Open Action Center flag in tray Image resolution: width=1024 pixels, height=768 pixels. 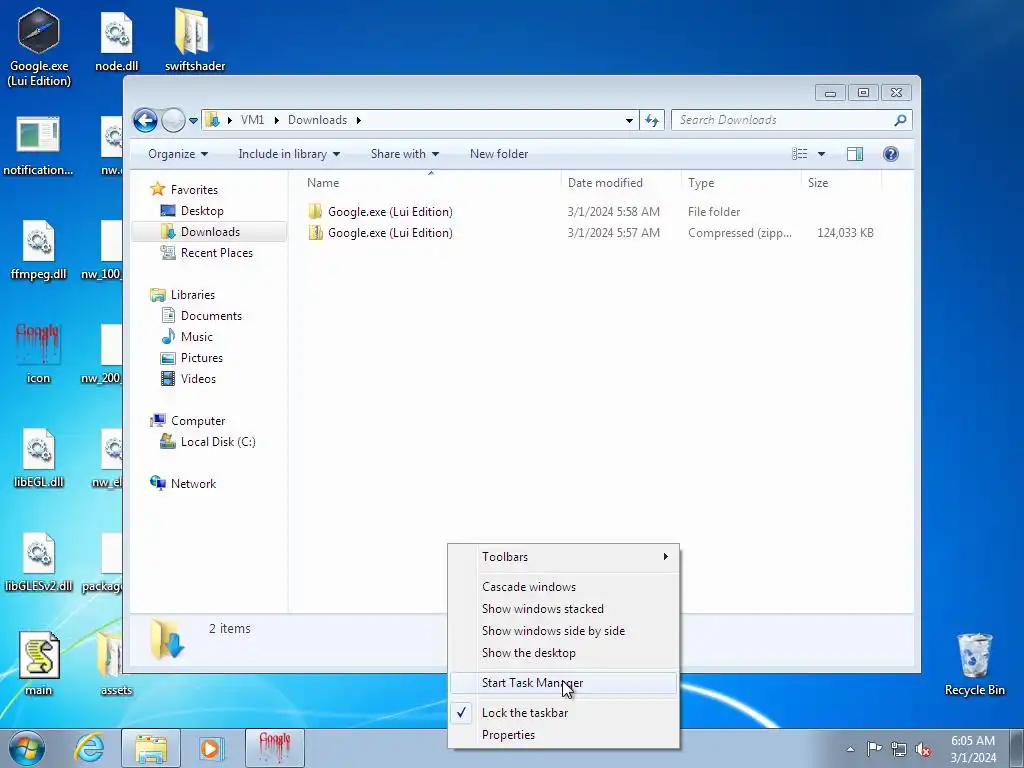[x=874, y=748]
